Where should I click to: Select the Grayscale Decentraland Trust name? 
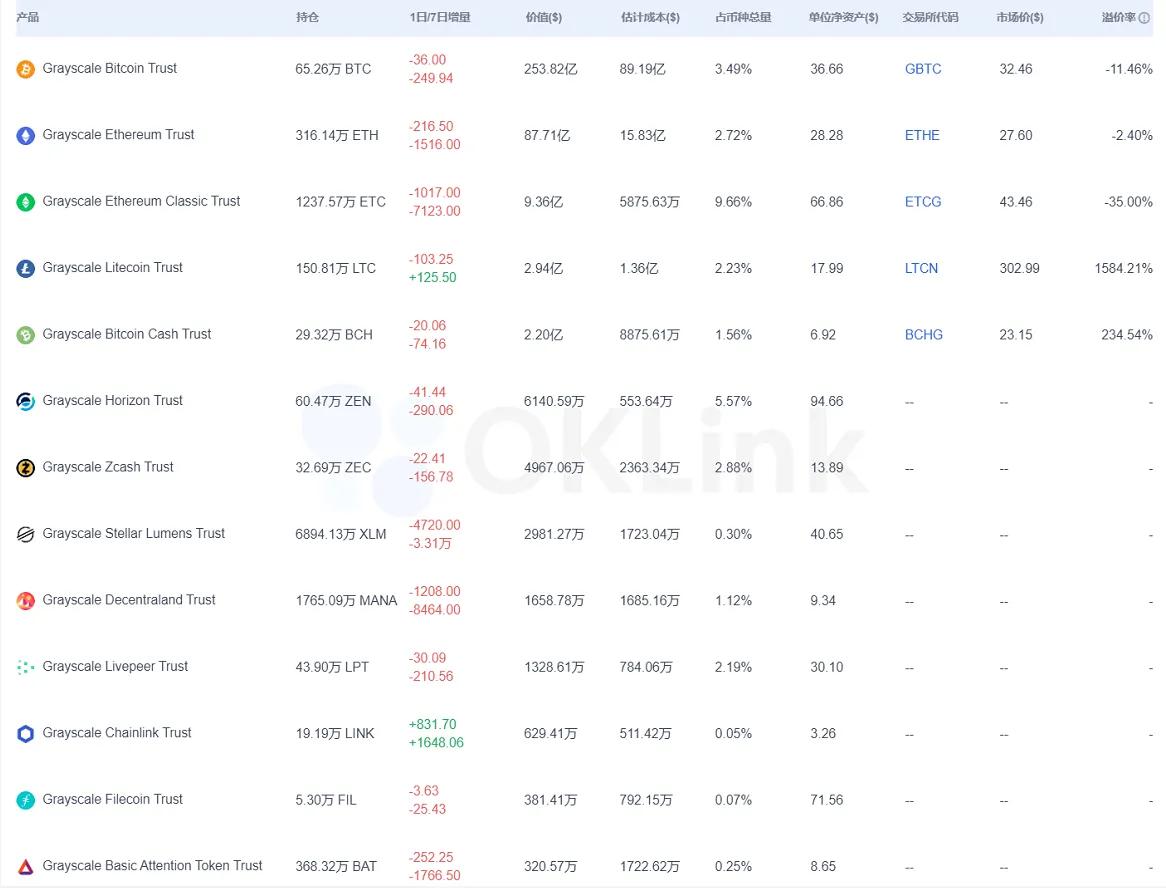pyautogui.click(x=129, y=599)
